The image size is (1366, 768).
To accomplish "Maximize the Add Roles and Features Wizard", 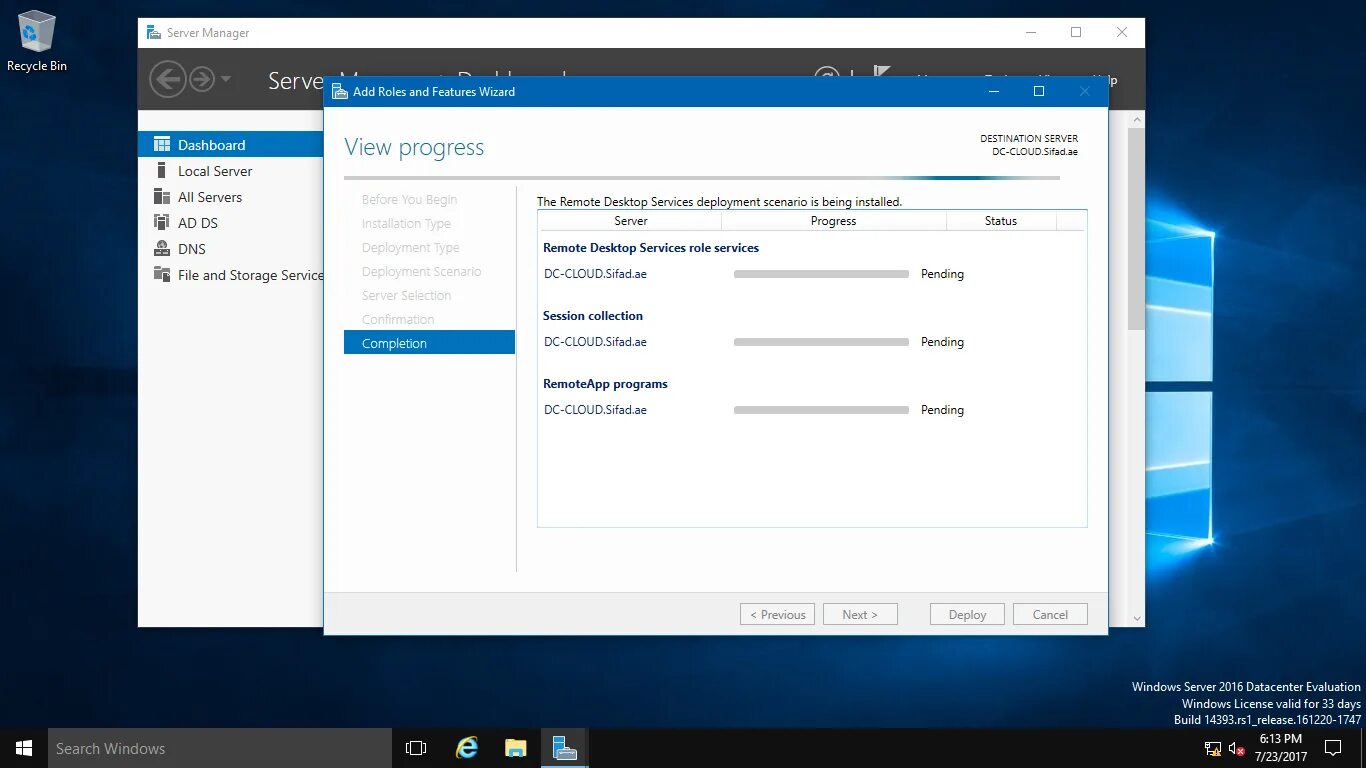I will (1039, 91).
